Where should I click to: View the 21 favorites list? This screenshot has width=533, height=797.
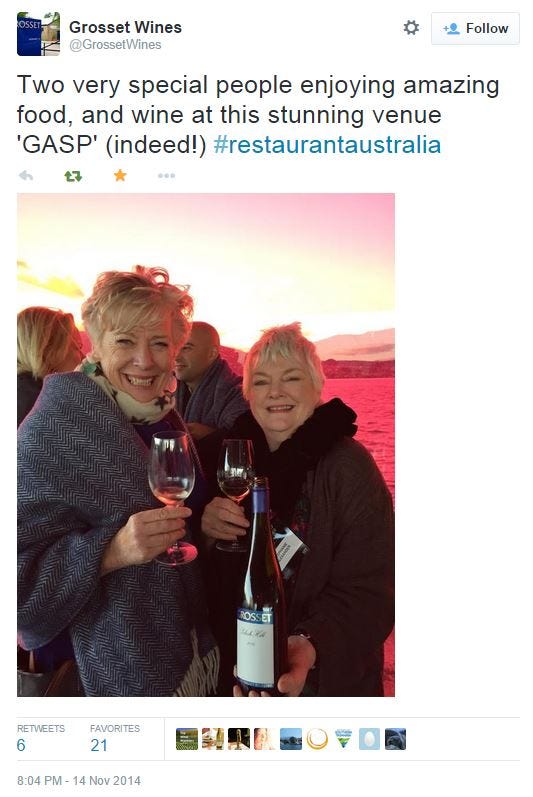tap(115, 739)
